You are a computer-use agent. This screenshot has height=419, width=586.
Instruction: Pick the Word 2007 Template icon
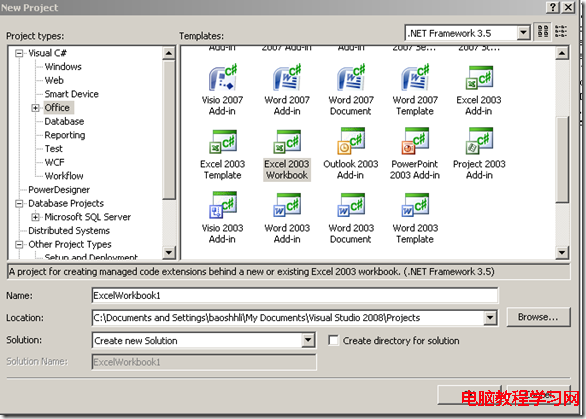(415, 78)
